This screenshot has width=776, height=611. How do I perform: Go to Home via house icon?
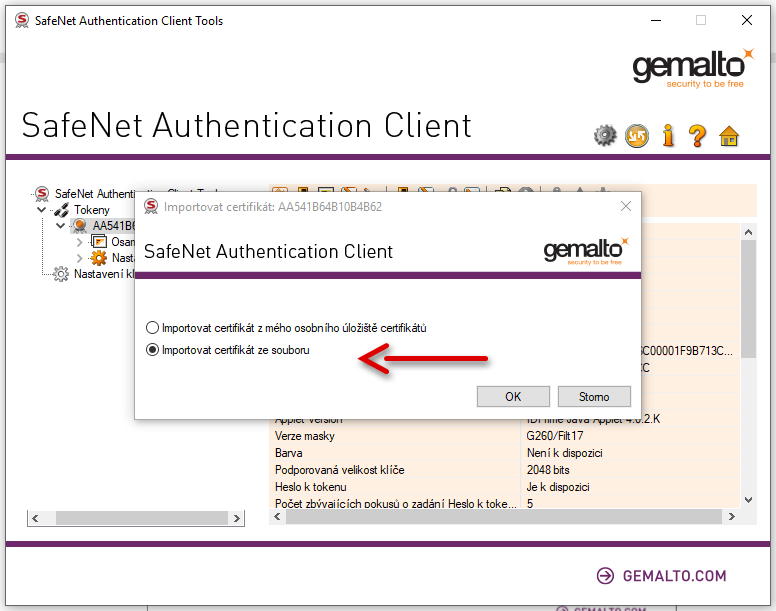click(x=729, y=136)
